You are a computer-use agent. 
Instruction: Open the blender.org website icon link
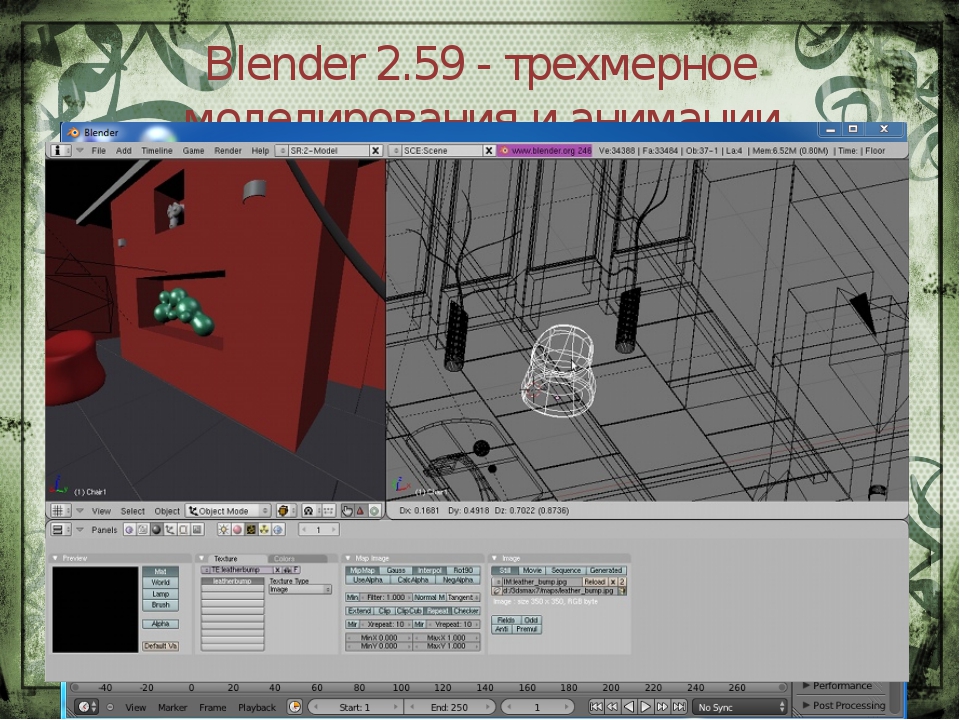(x=504, y=150)
